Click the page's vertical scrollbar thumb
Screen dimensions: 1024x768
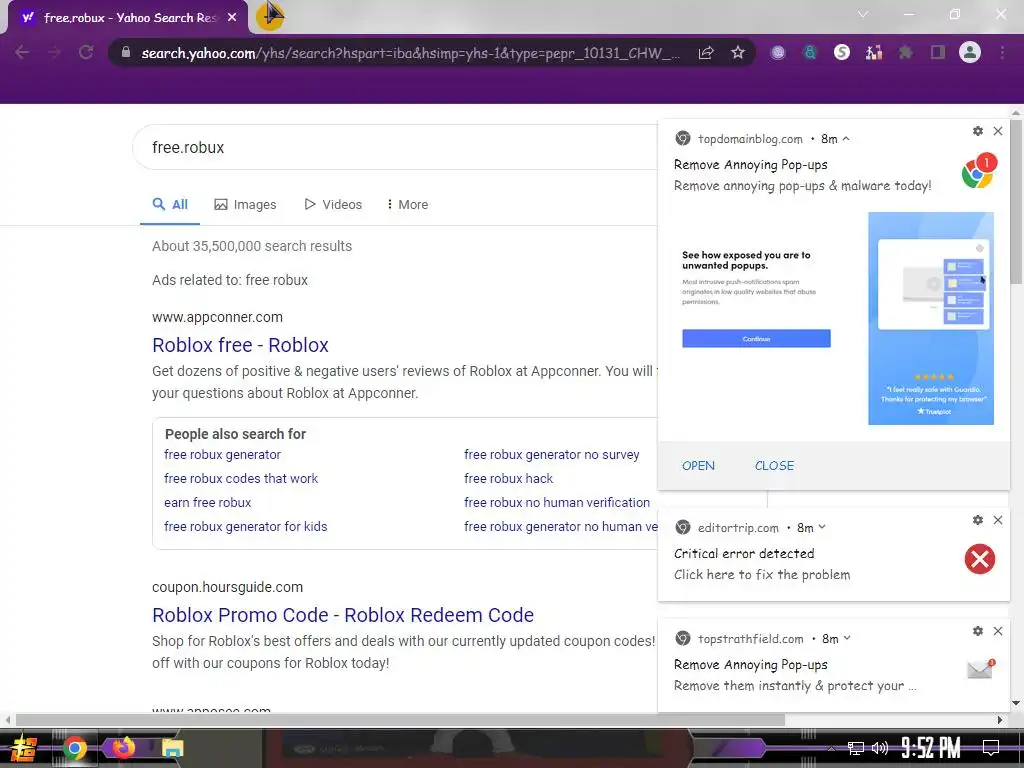[x=1016, y=201]
